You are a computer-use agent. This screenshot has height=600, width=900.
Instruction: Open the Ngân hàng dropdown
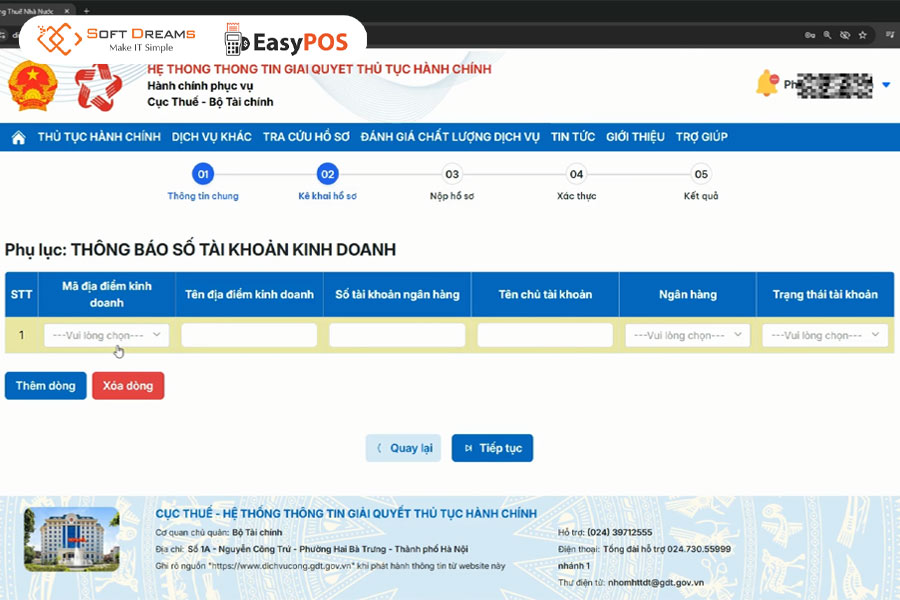(x=687, y=335)
